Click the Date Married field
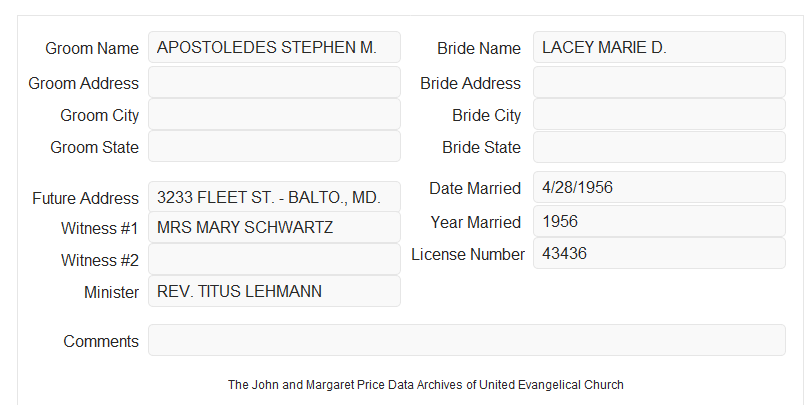805x405 pixels. [659, 187]
